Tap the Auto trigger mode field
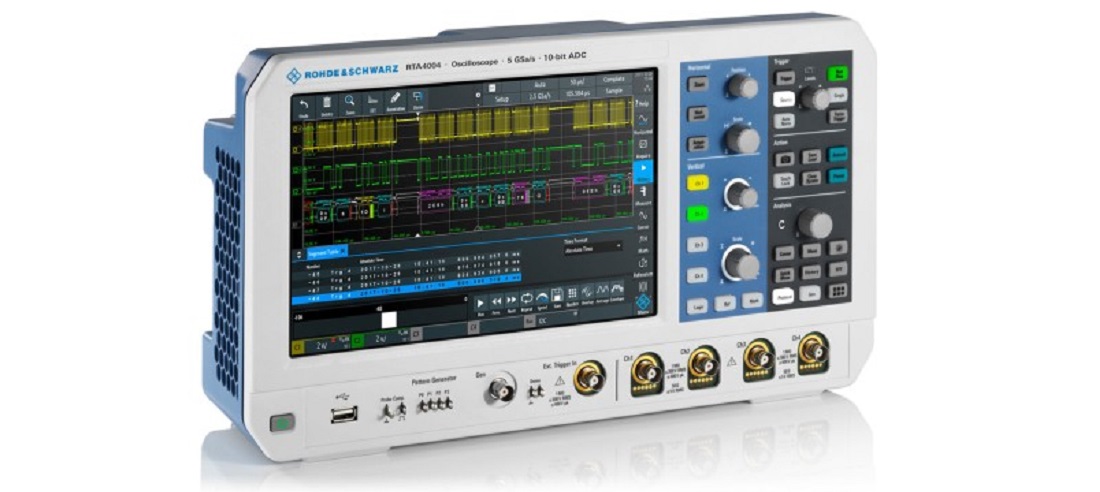1100x492 pixels. [540, 84]
